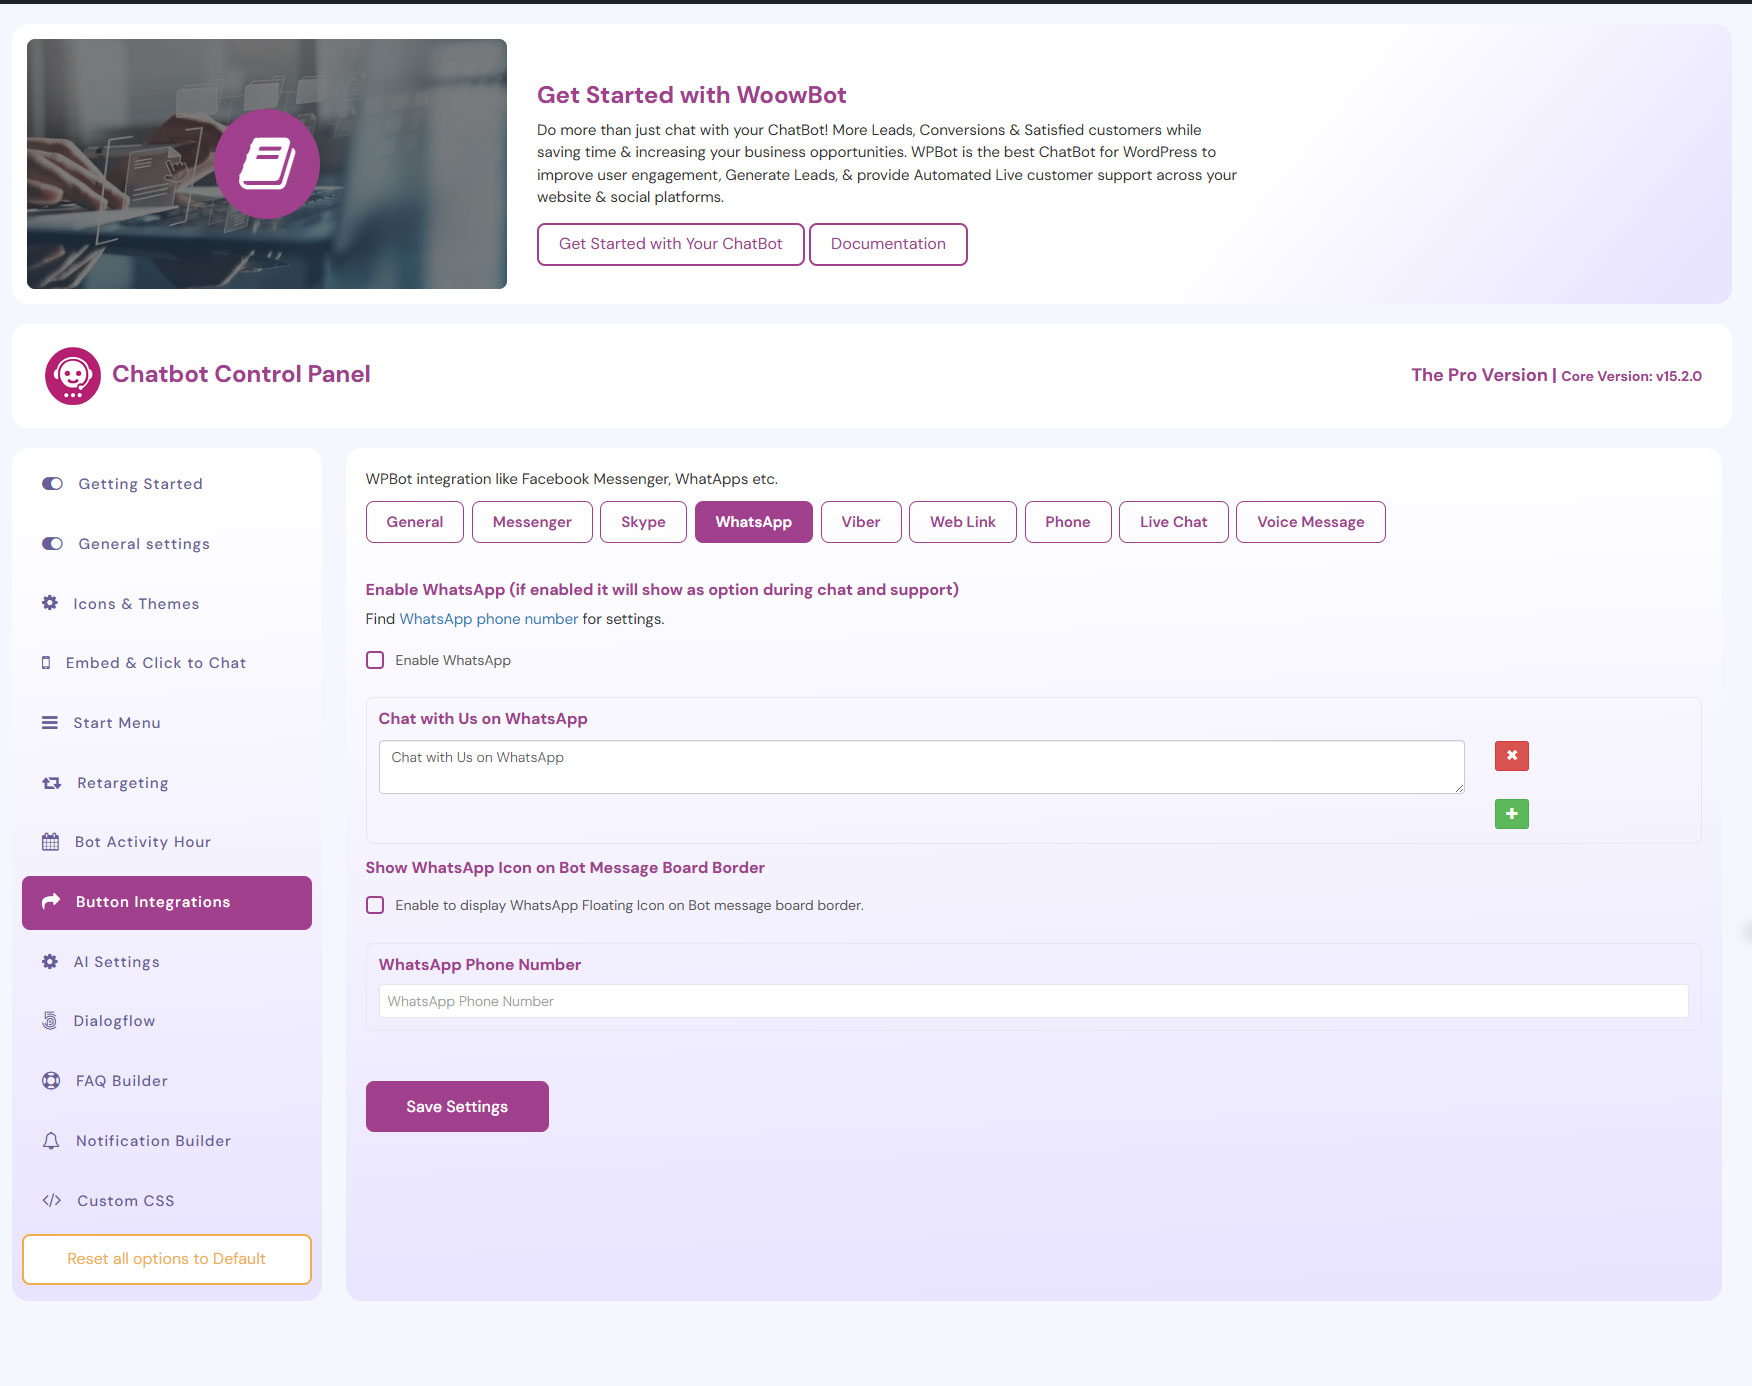
Task: Click the Custom CSS code icon
Action: [x=52, y=1200]
